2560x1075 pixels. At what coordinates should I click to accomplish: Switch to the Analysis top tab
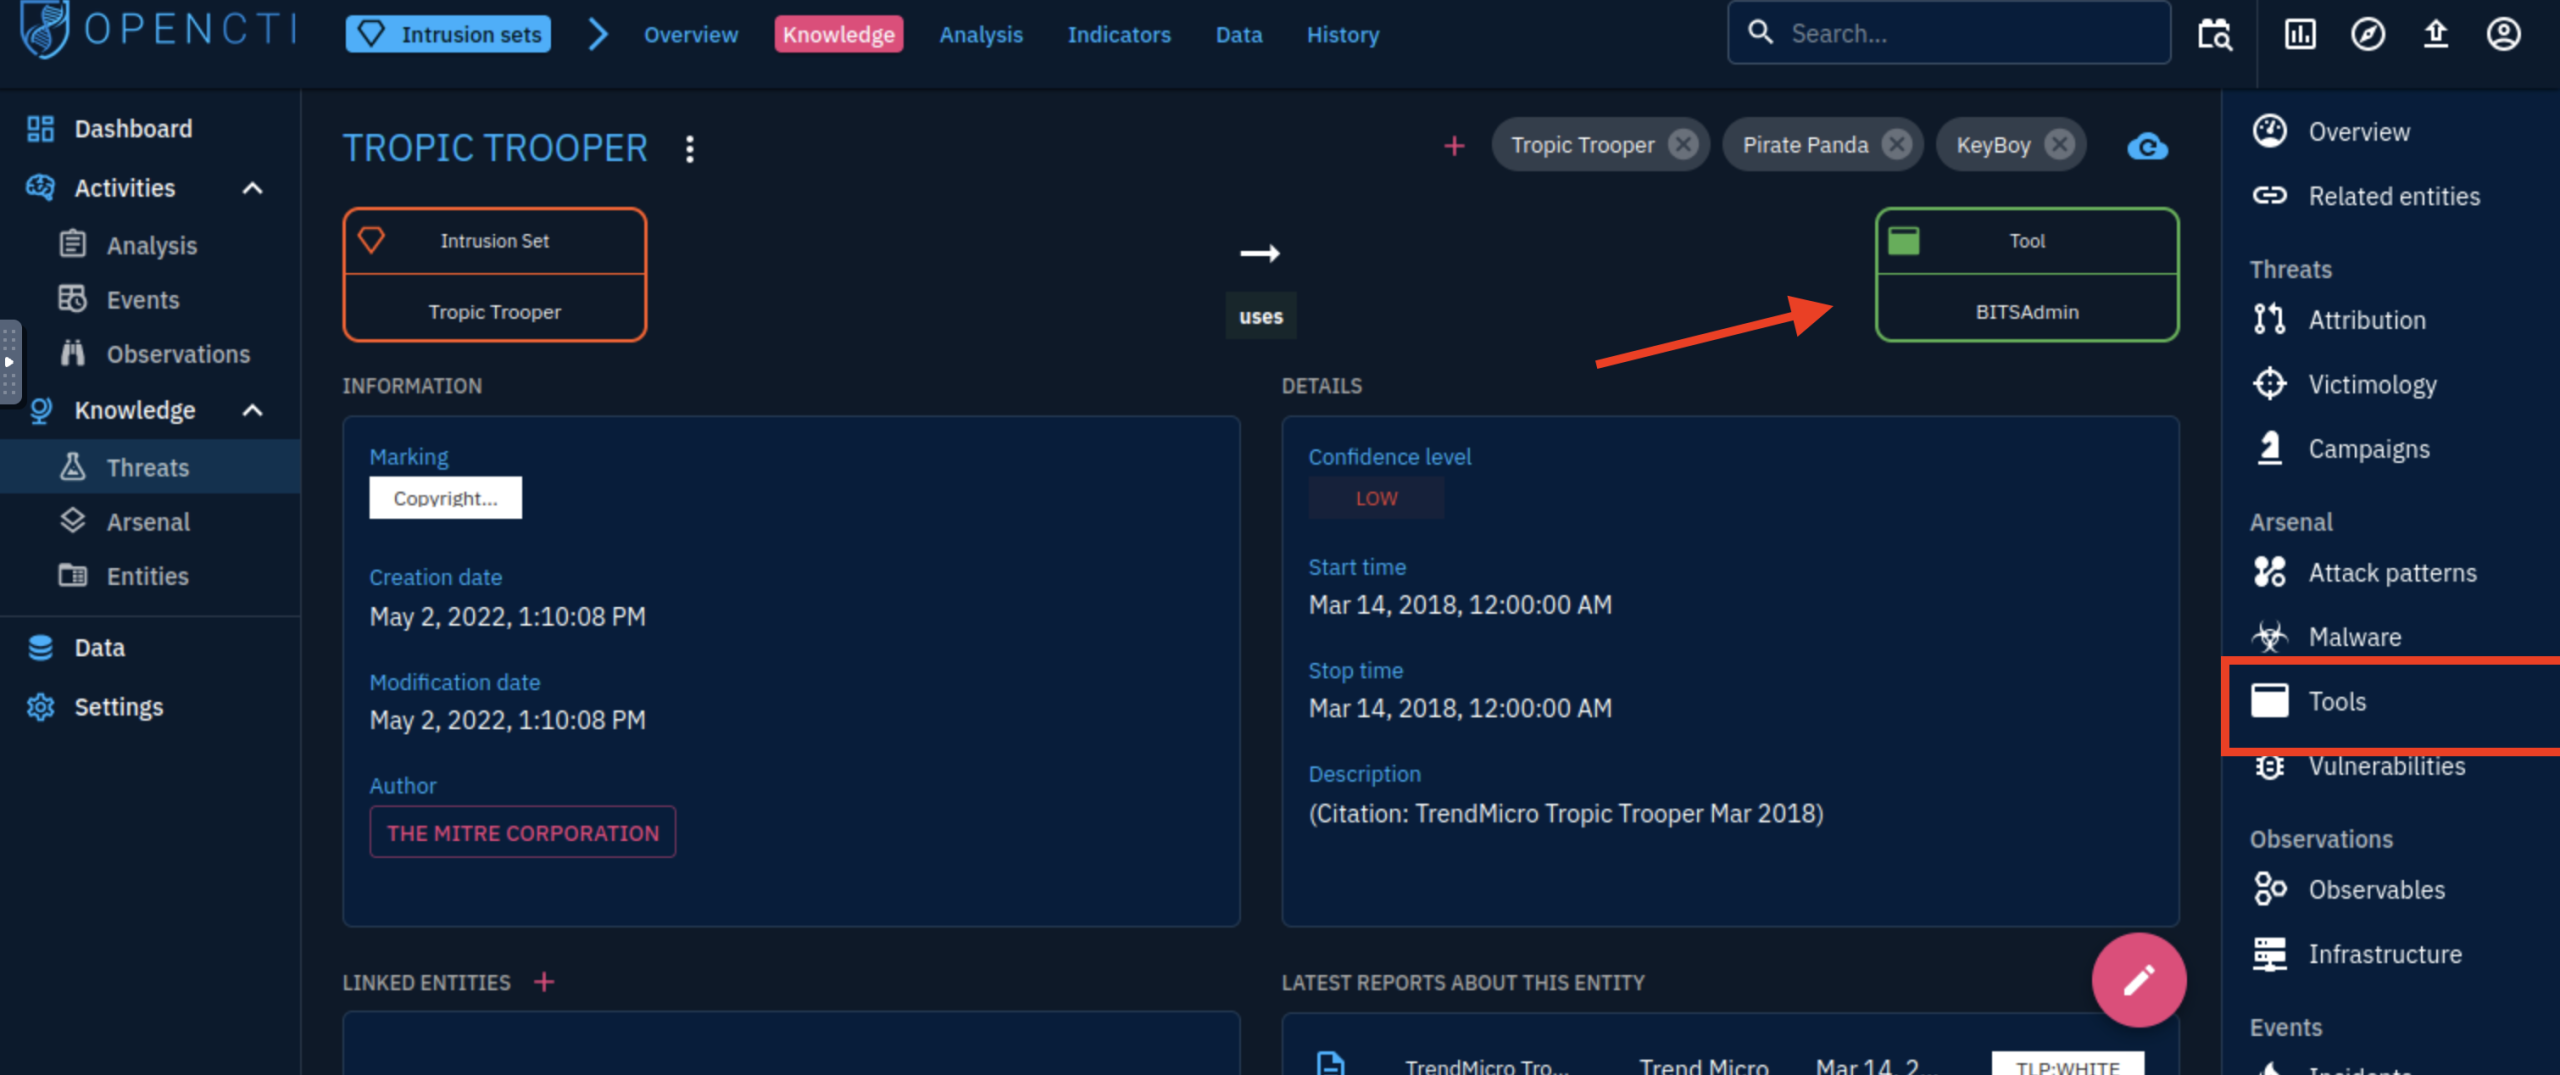click(x=981, y=34)
